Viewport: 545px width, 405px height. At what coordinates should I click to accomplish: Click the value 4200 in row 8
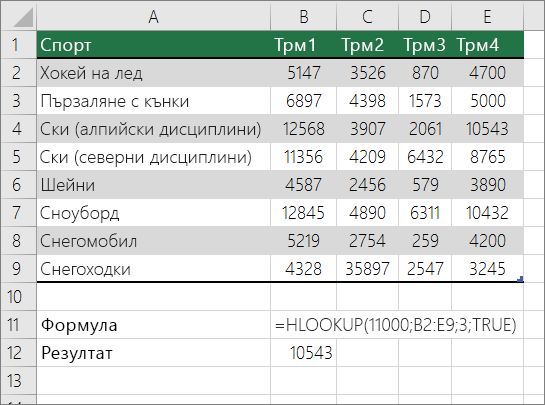point(487,241)
